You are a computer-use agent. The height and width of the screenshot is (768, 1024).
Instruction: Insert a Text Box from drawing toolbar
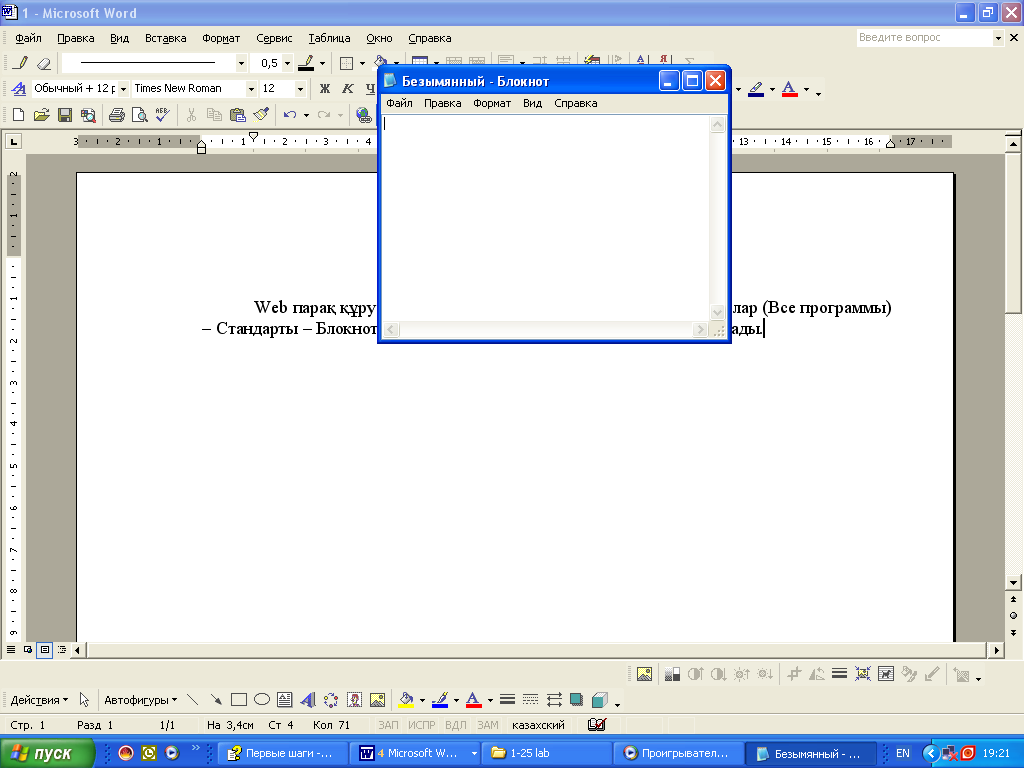click(285, 699)
